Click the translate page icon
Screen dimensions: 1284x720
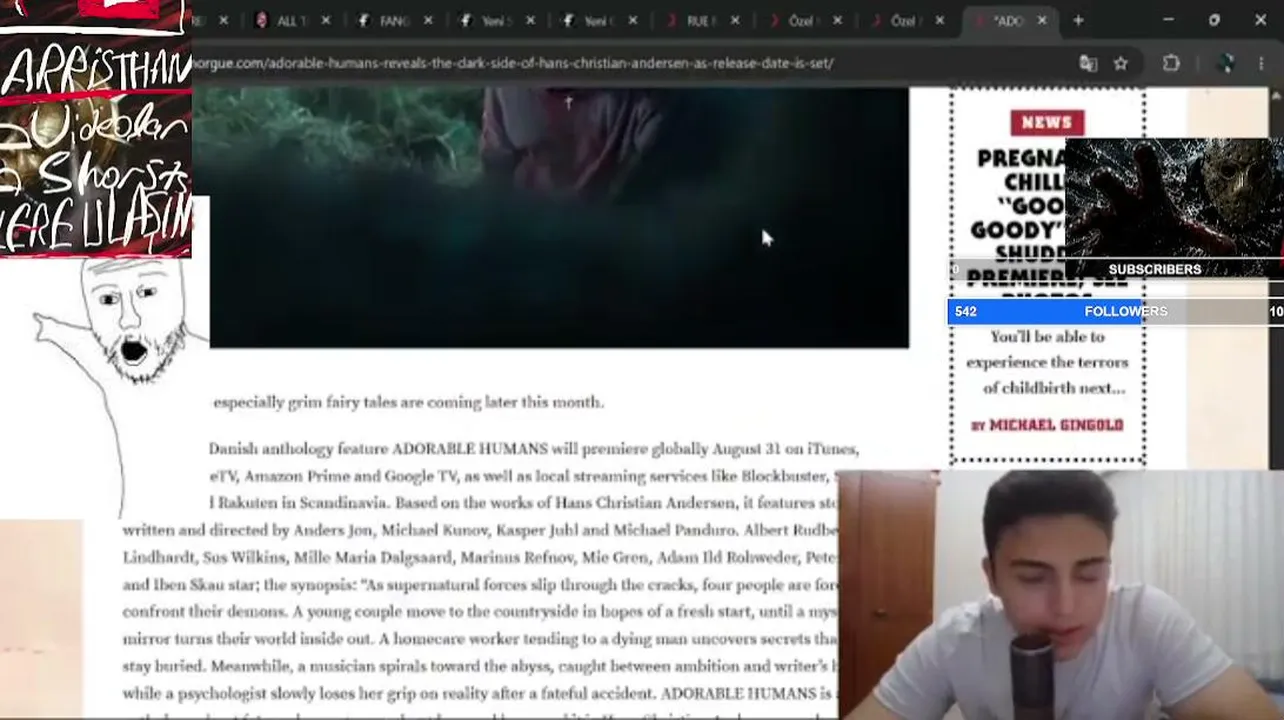[1088, 63]
